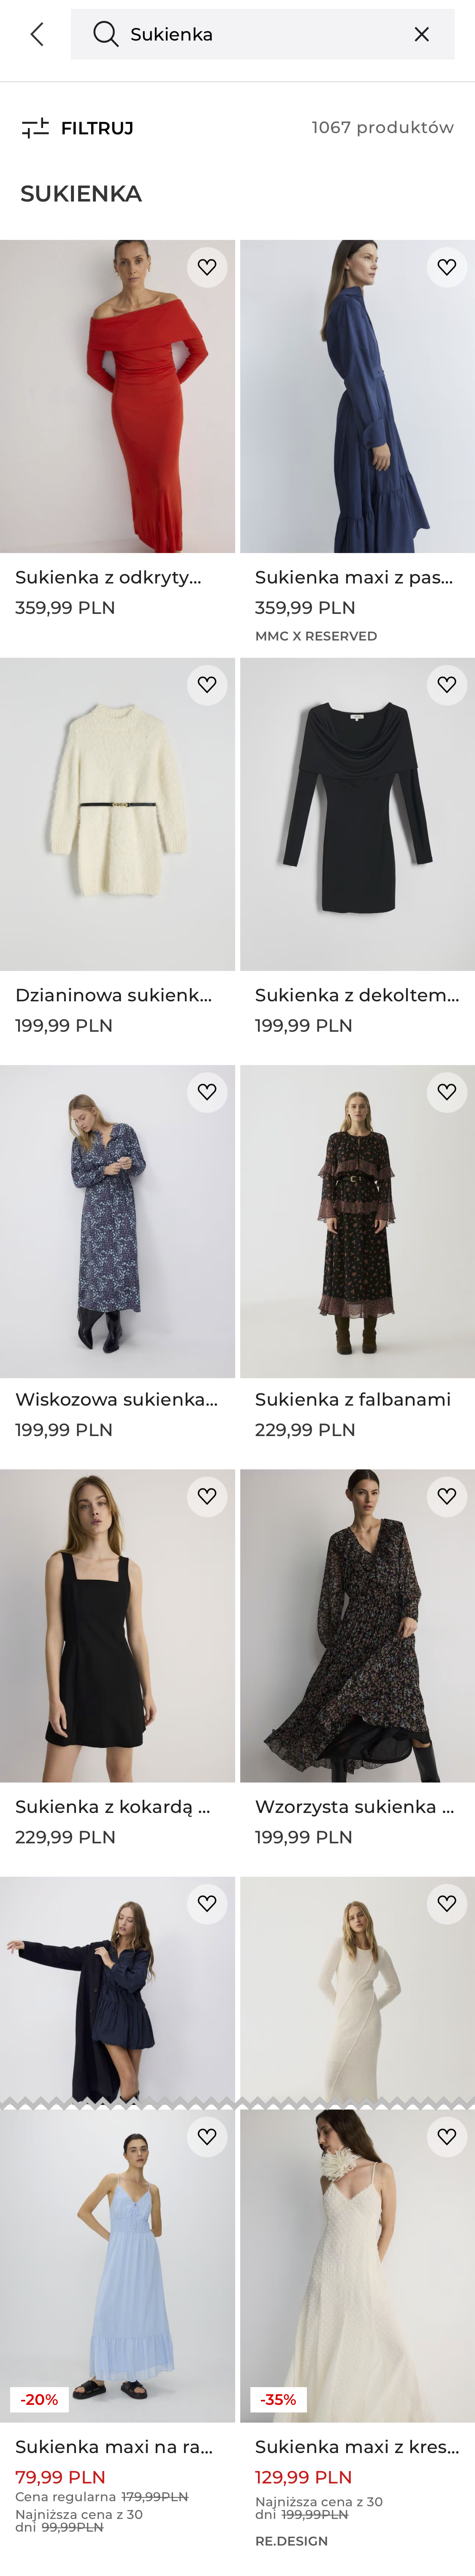The width and height of the screenshot is (475, 2576).
Task: Open the FILTRUJ filter options
Action: click(x=77, y=128)
